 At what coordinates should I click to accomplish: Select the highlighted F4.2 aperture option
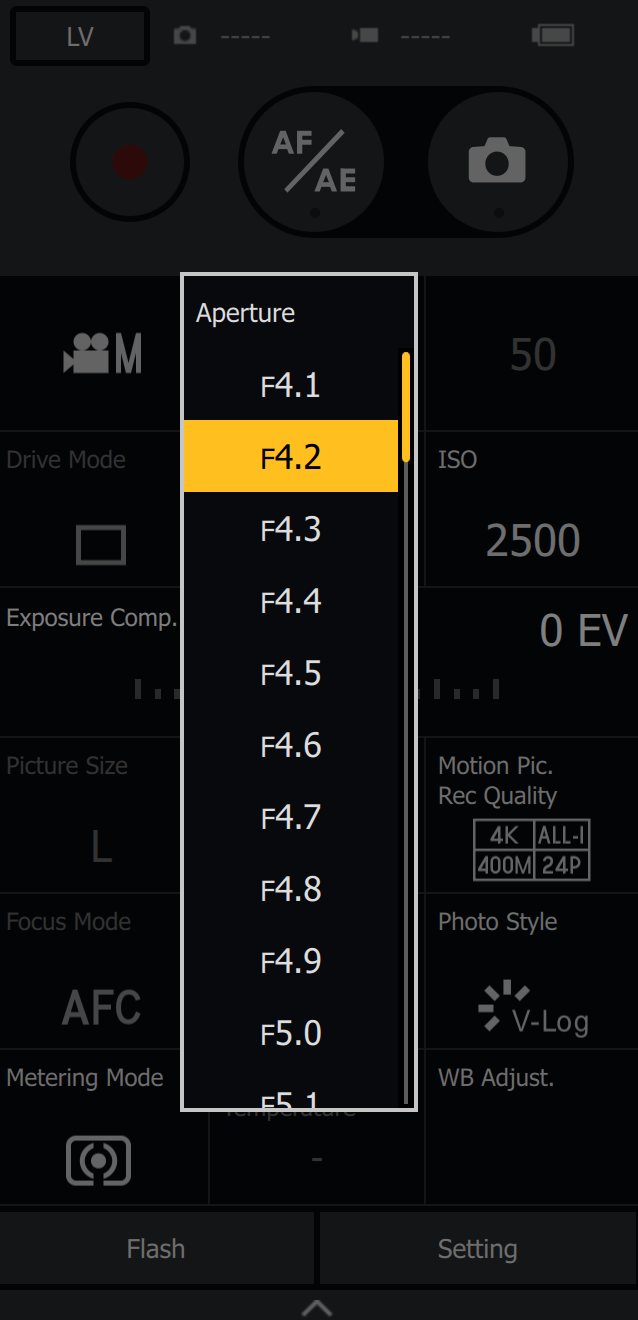[x=291, y=456]
